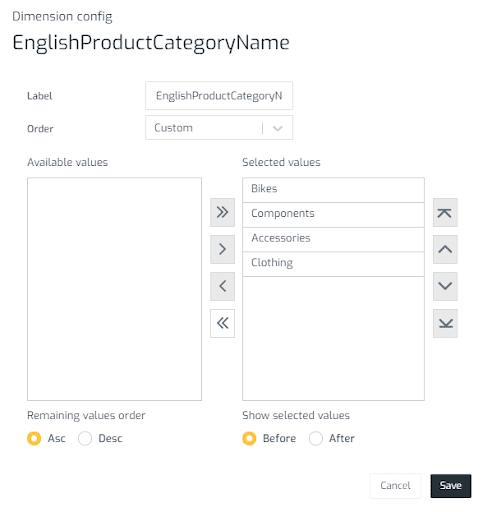
Task: Click the move-all-left double chevron button
Action: (x=222, y=323)
